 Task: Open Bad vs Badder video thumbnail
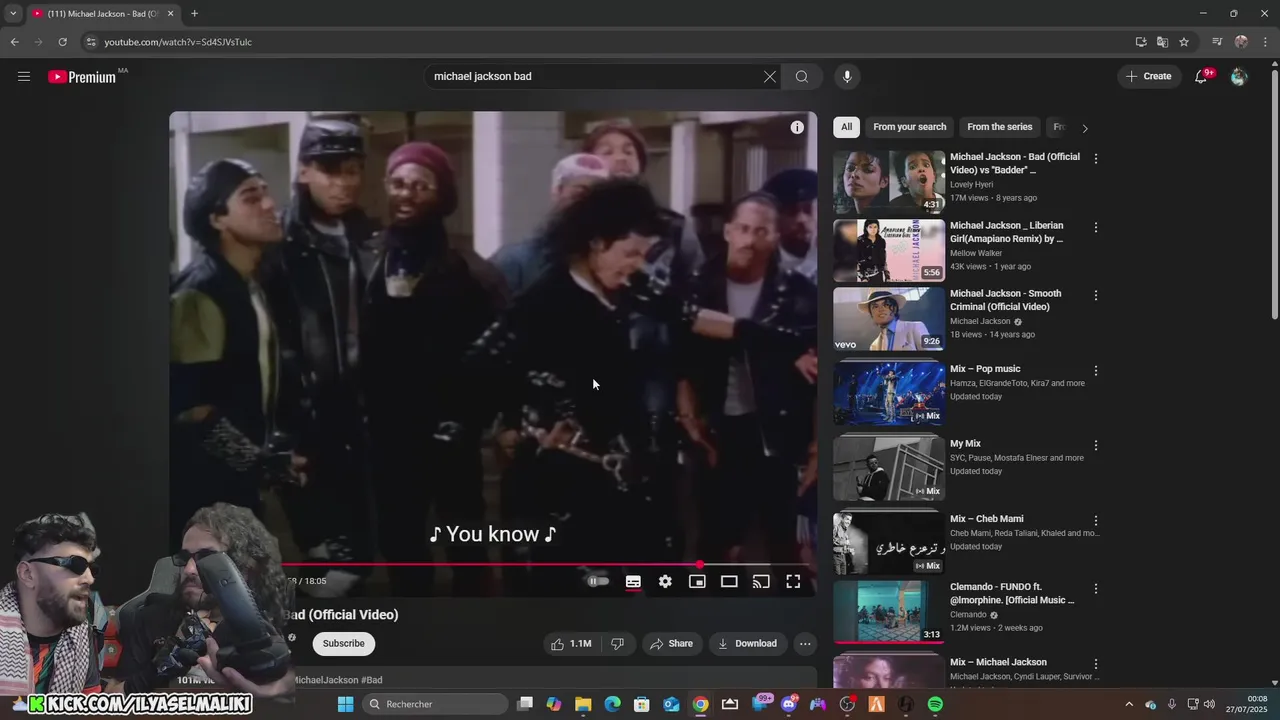(889, 182)
